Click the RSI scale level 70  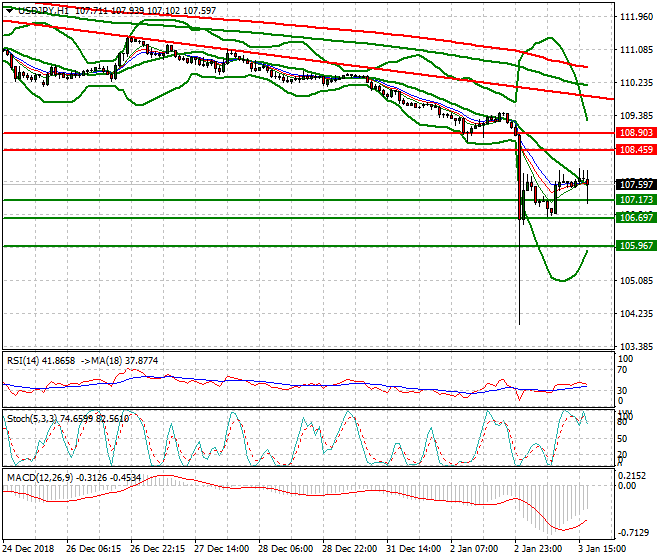click(622, 370)
